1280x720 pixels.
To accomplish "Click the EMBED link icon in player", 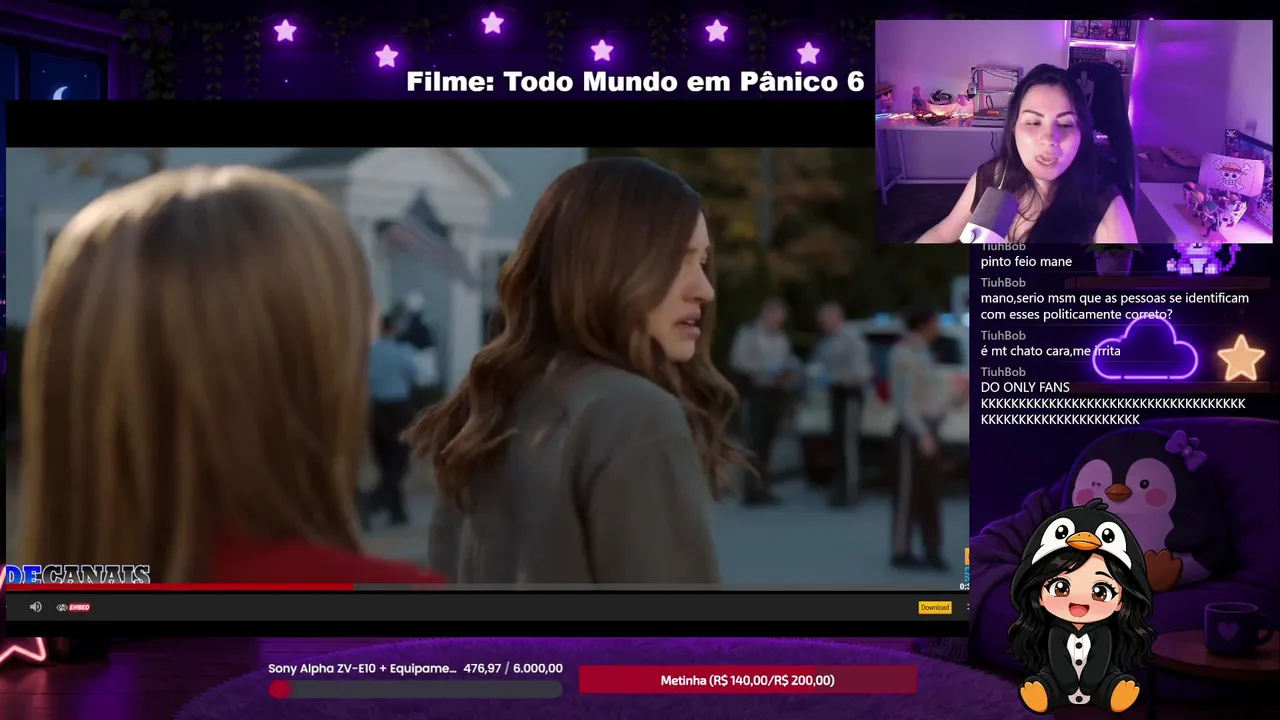I will point(73,607).
